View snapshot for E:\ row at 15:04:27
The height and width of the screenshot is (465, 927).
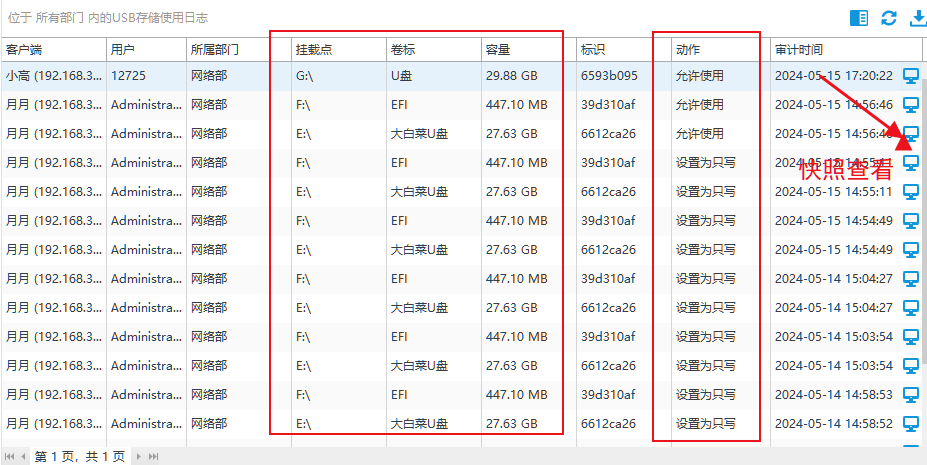click(x=911, y=307)
